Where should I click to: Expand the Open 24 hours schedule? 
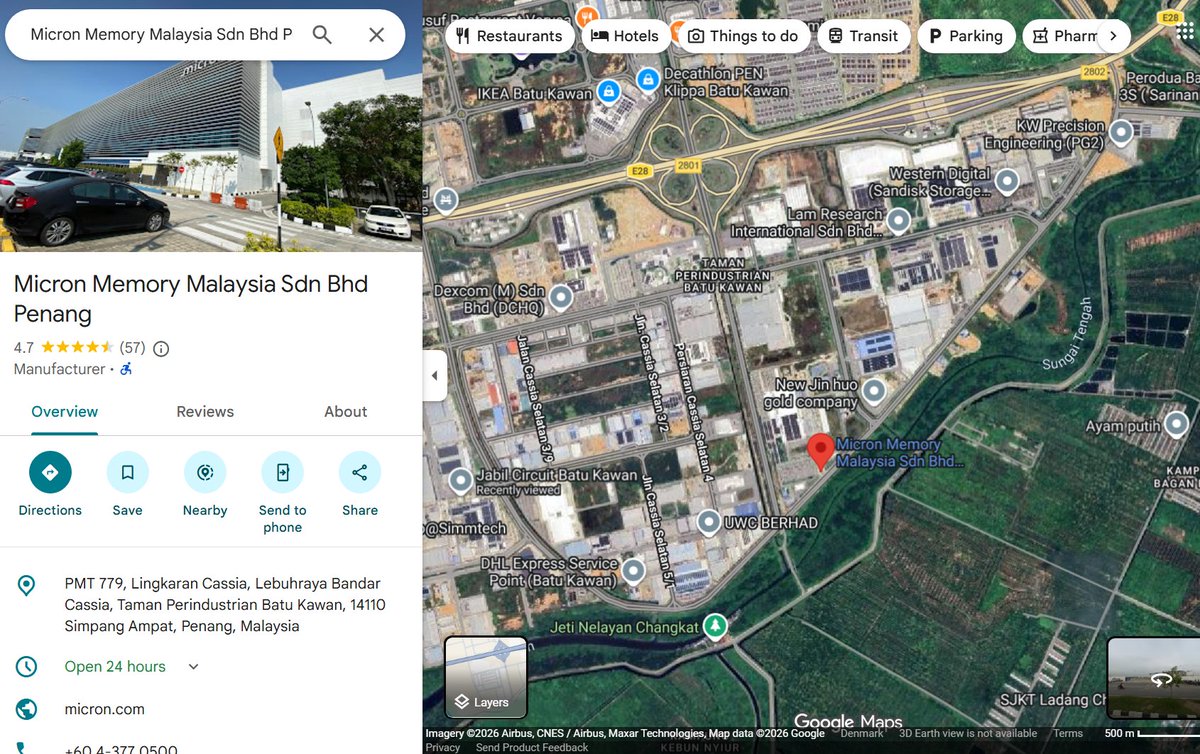[194, 667]
